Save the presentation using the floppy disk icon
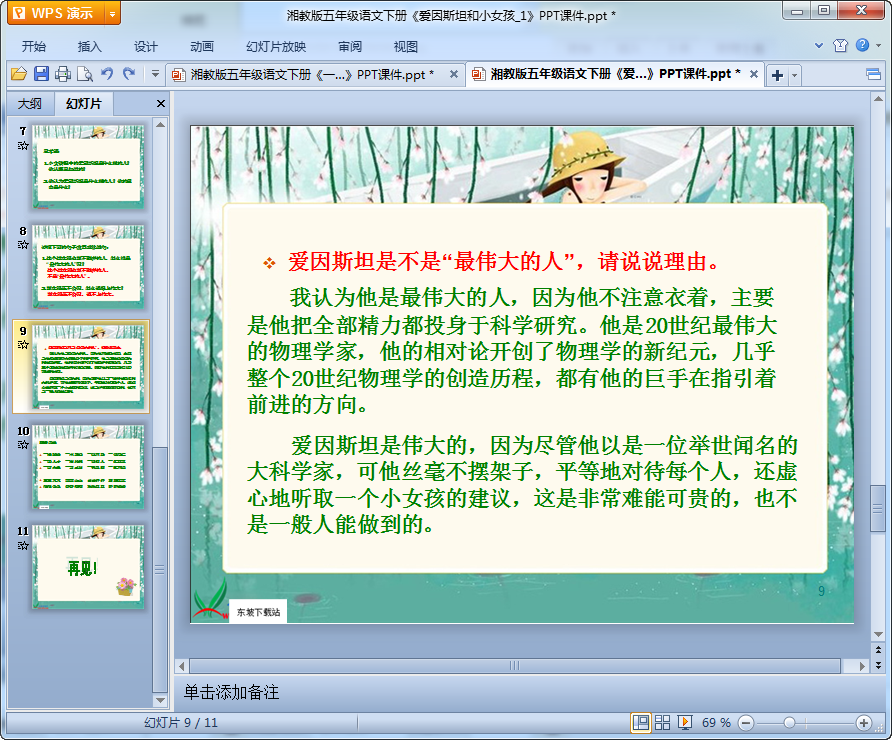Image resolution: width=892 pixels, height=740 pixels. pyautogui.click(x=41, y=74)
